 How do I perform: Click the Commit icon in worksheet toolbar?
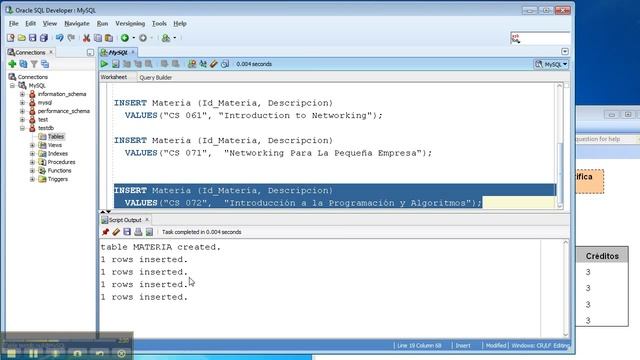(164, 64)
